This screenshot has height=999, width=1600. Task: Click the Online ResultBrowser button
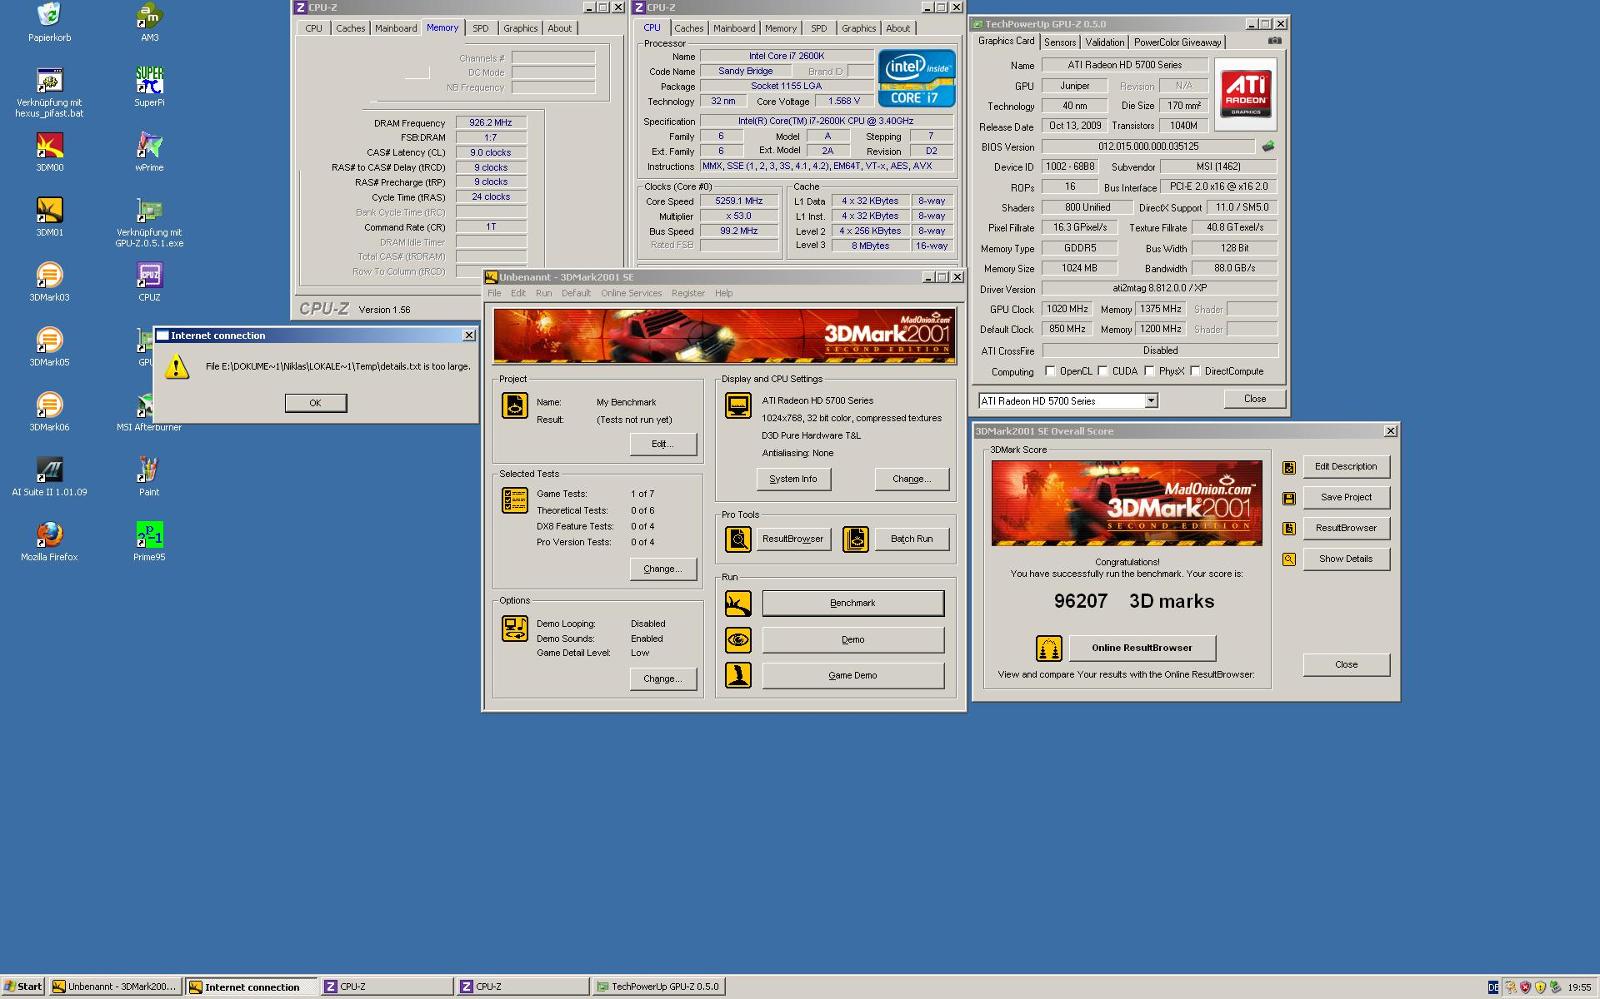(1142, 648)
